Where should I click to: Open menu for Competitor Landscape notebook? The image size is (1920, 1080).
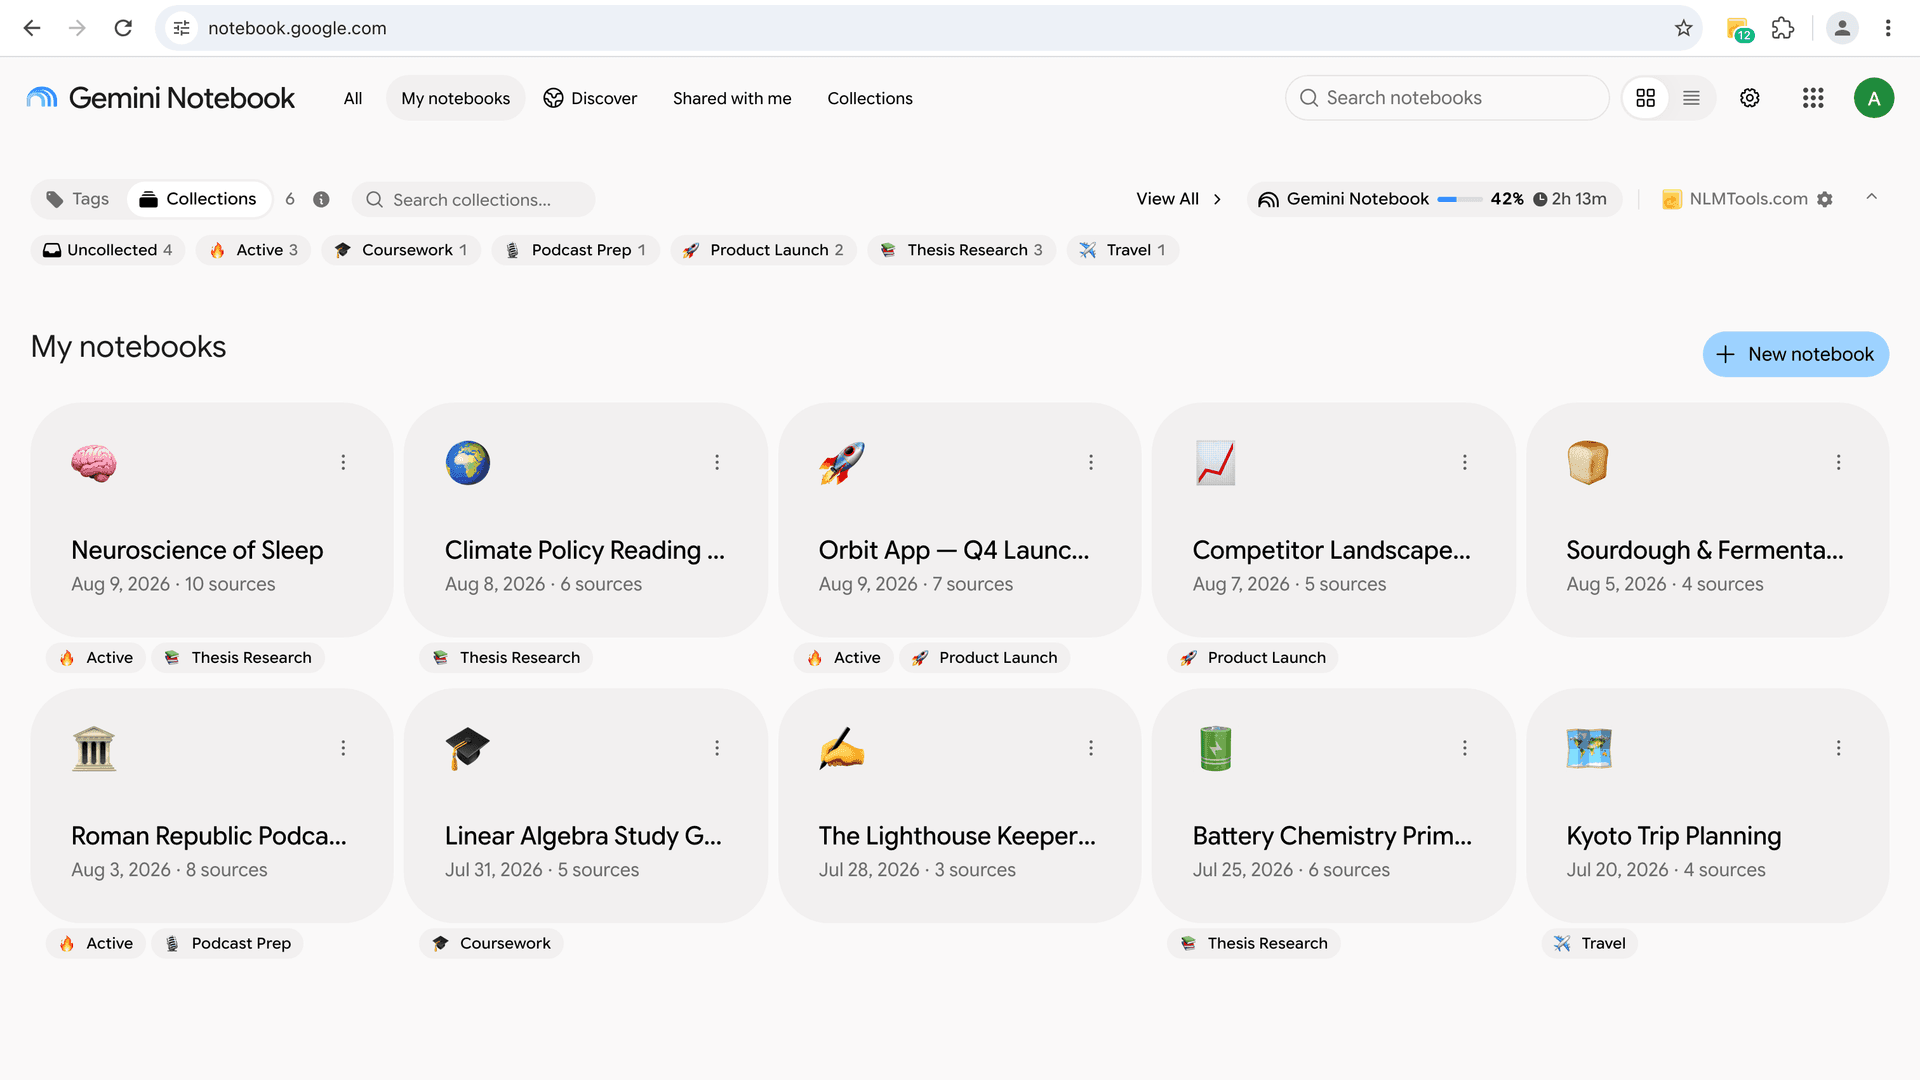[x=1465, y=462]
